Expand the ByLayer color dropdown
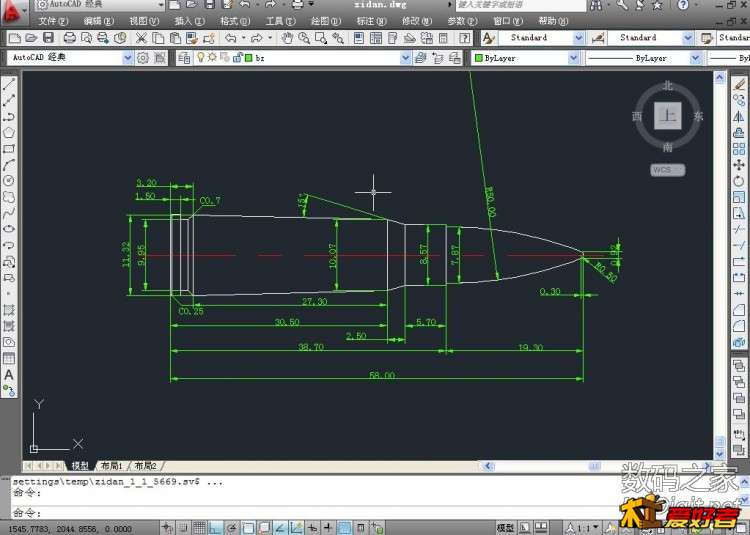750x535 pixels. coord(573,58)
